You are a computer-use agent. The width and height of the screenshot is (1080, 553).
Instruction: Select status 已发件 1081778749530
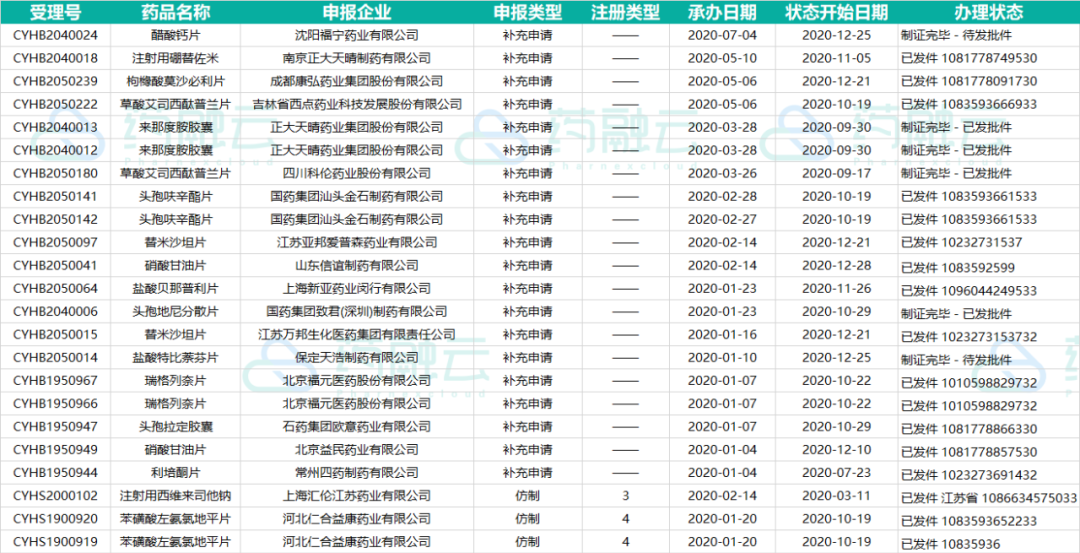pos(969,59)
